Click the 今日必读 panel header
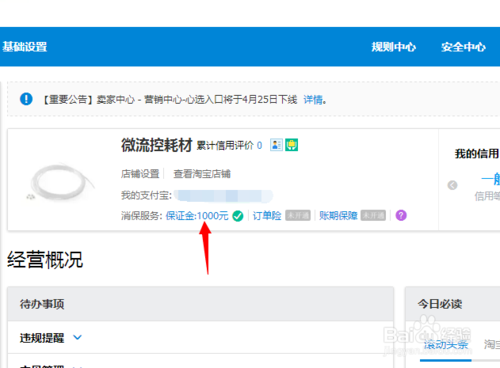The width and height of the screenshot is (500, 368). 452,304
